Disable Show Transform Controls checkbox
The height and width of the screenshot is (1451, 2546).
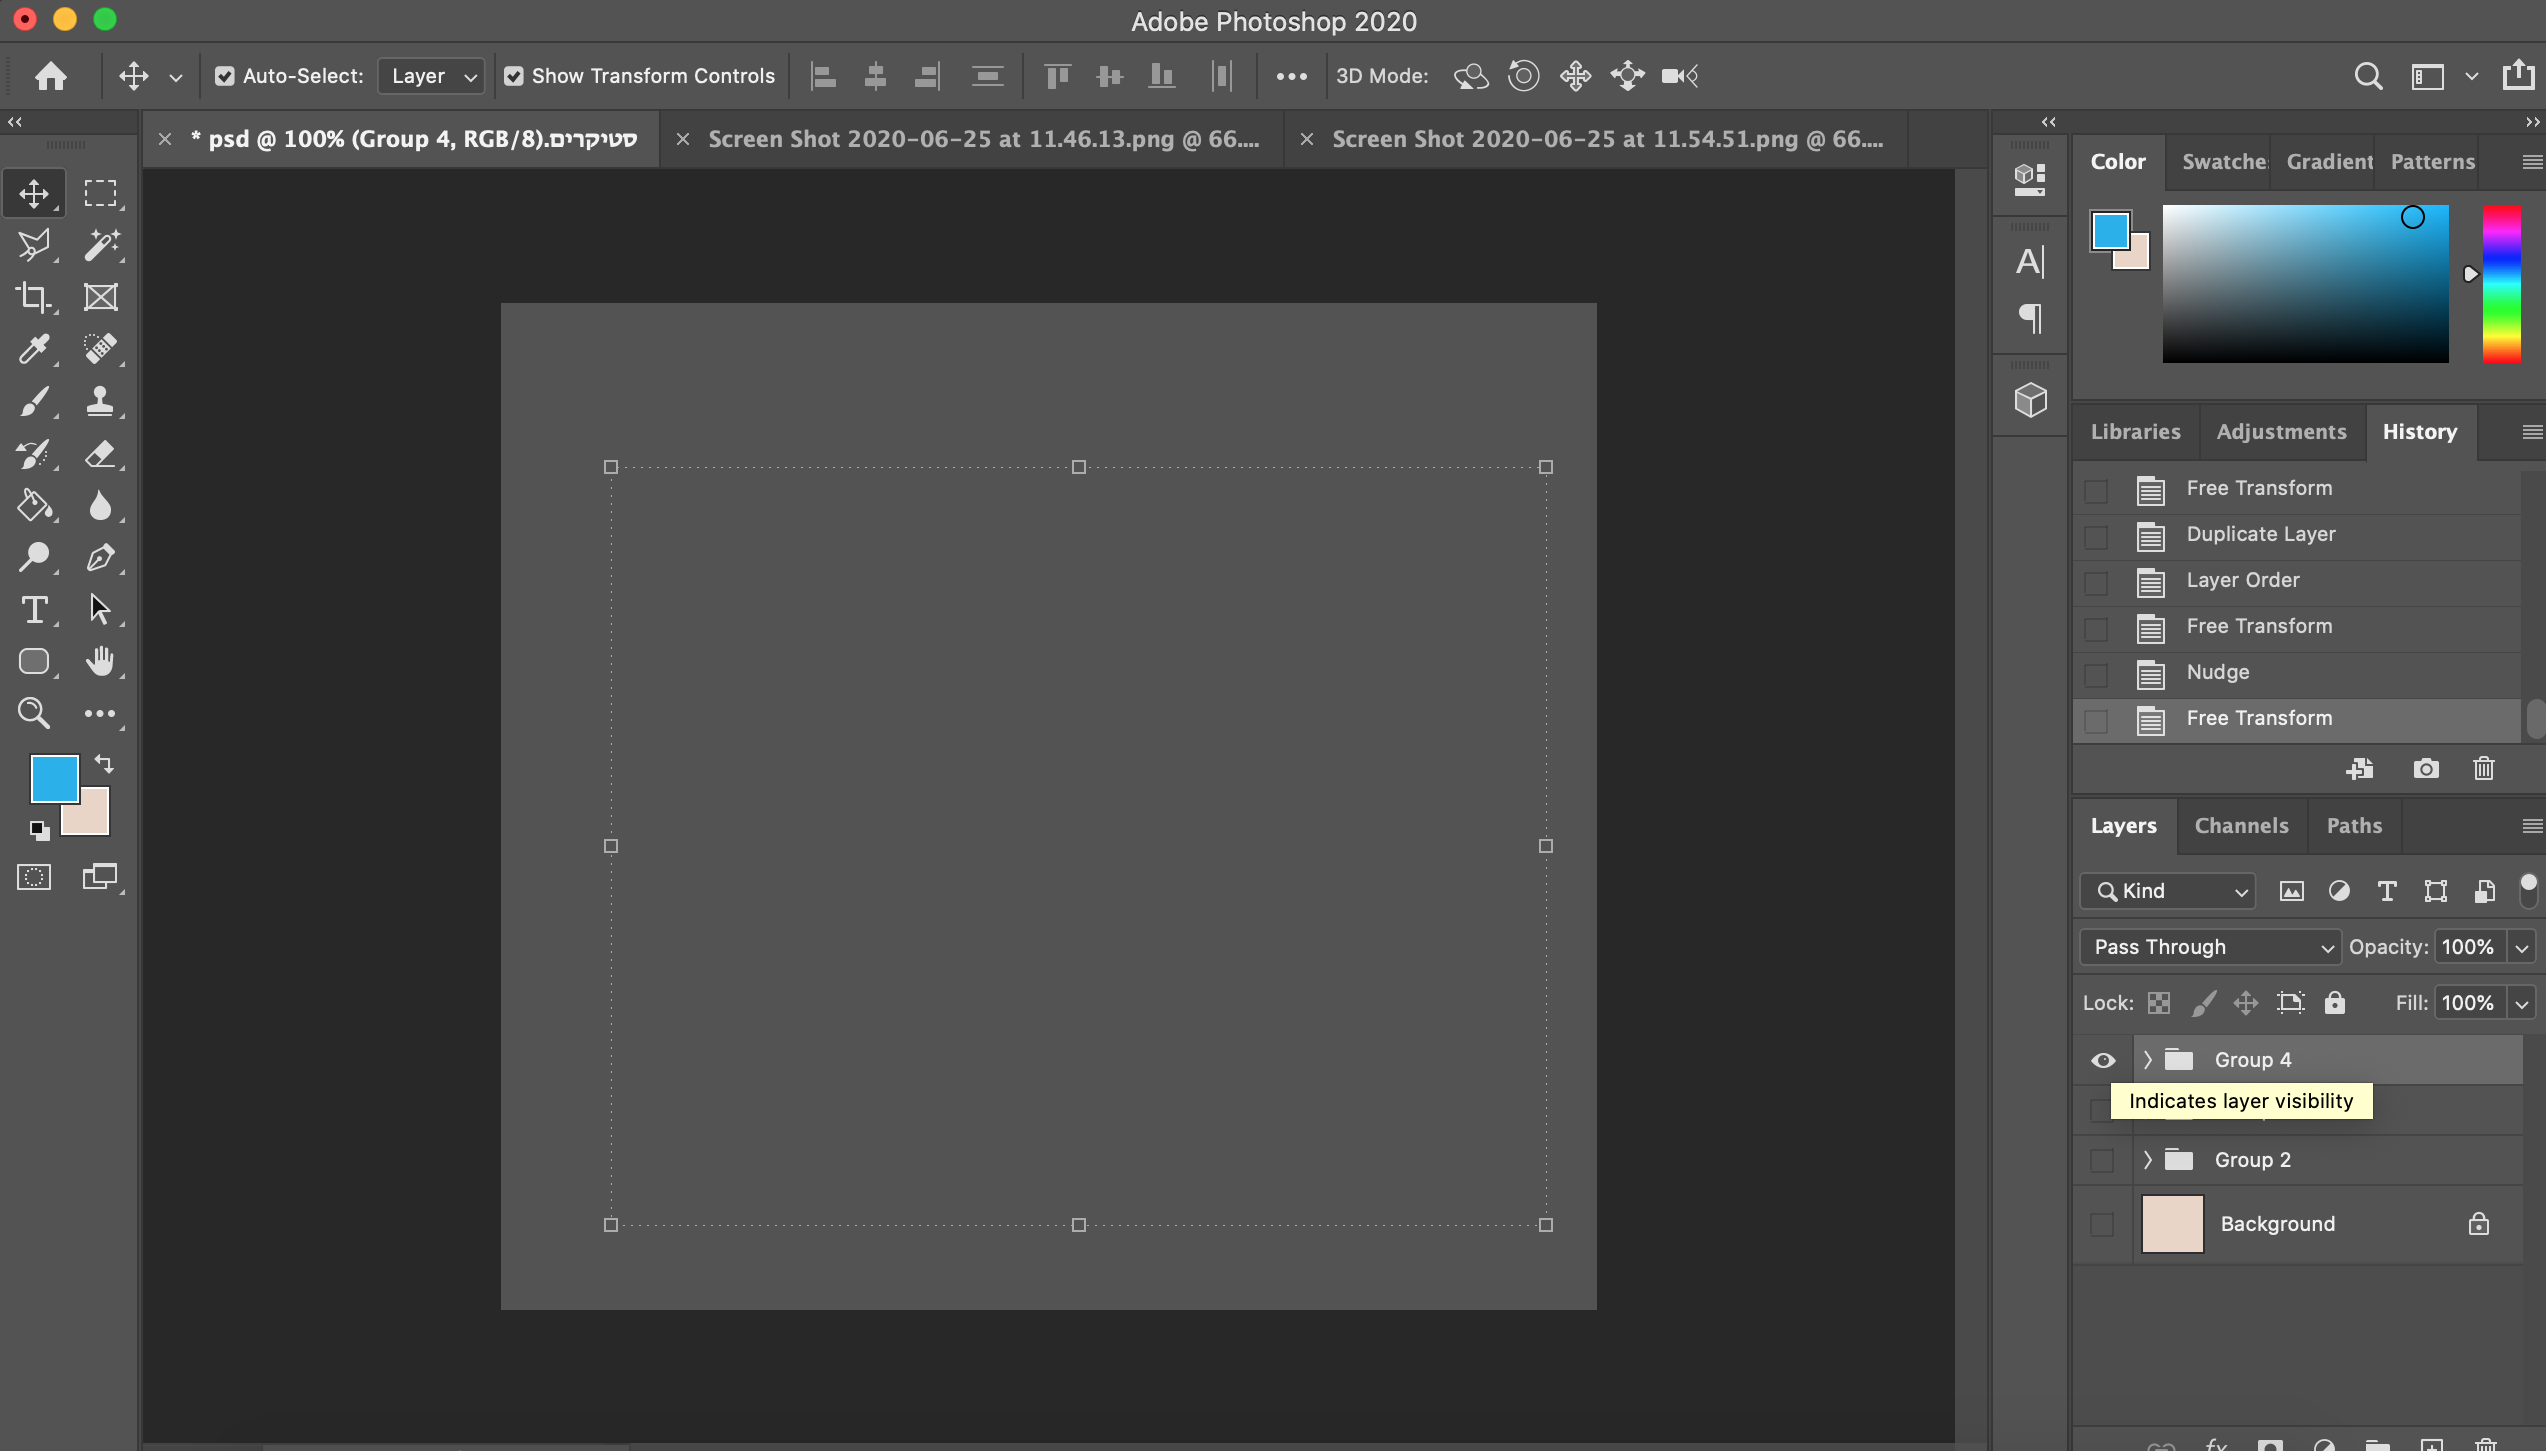point(514,76)
